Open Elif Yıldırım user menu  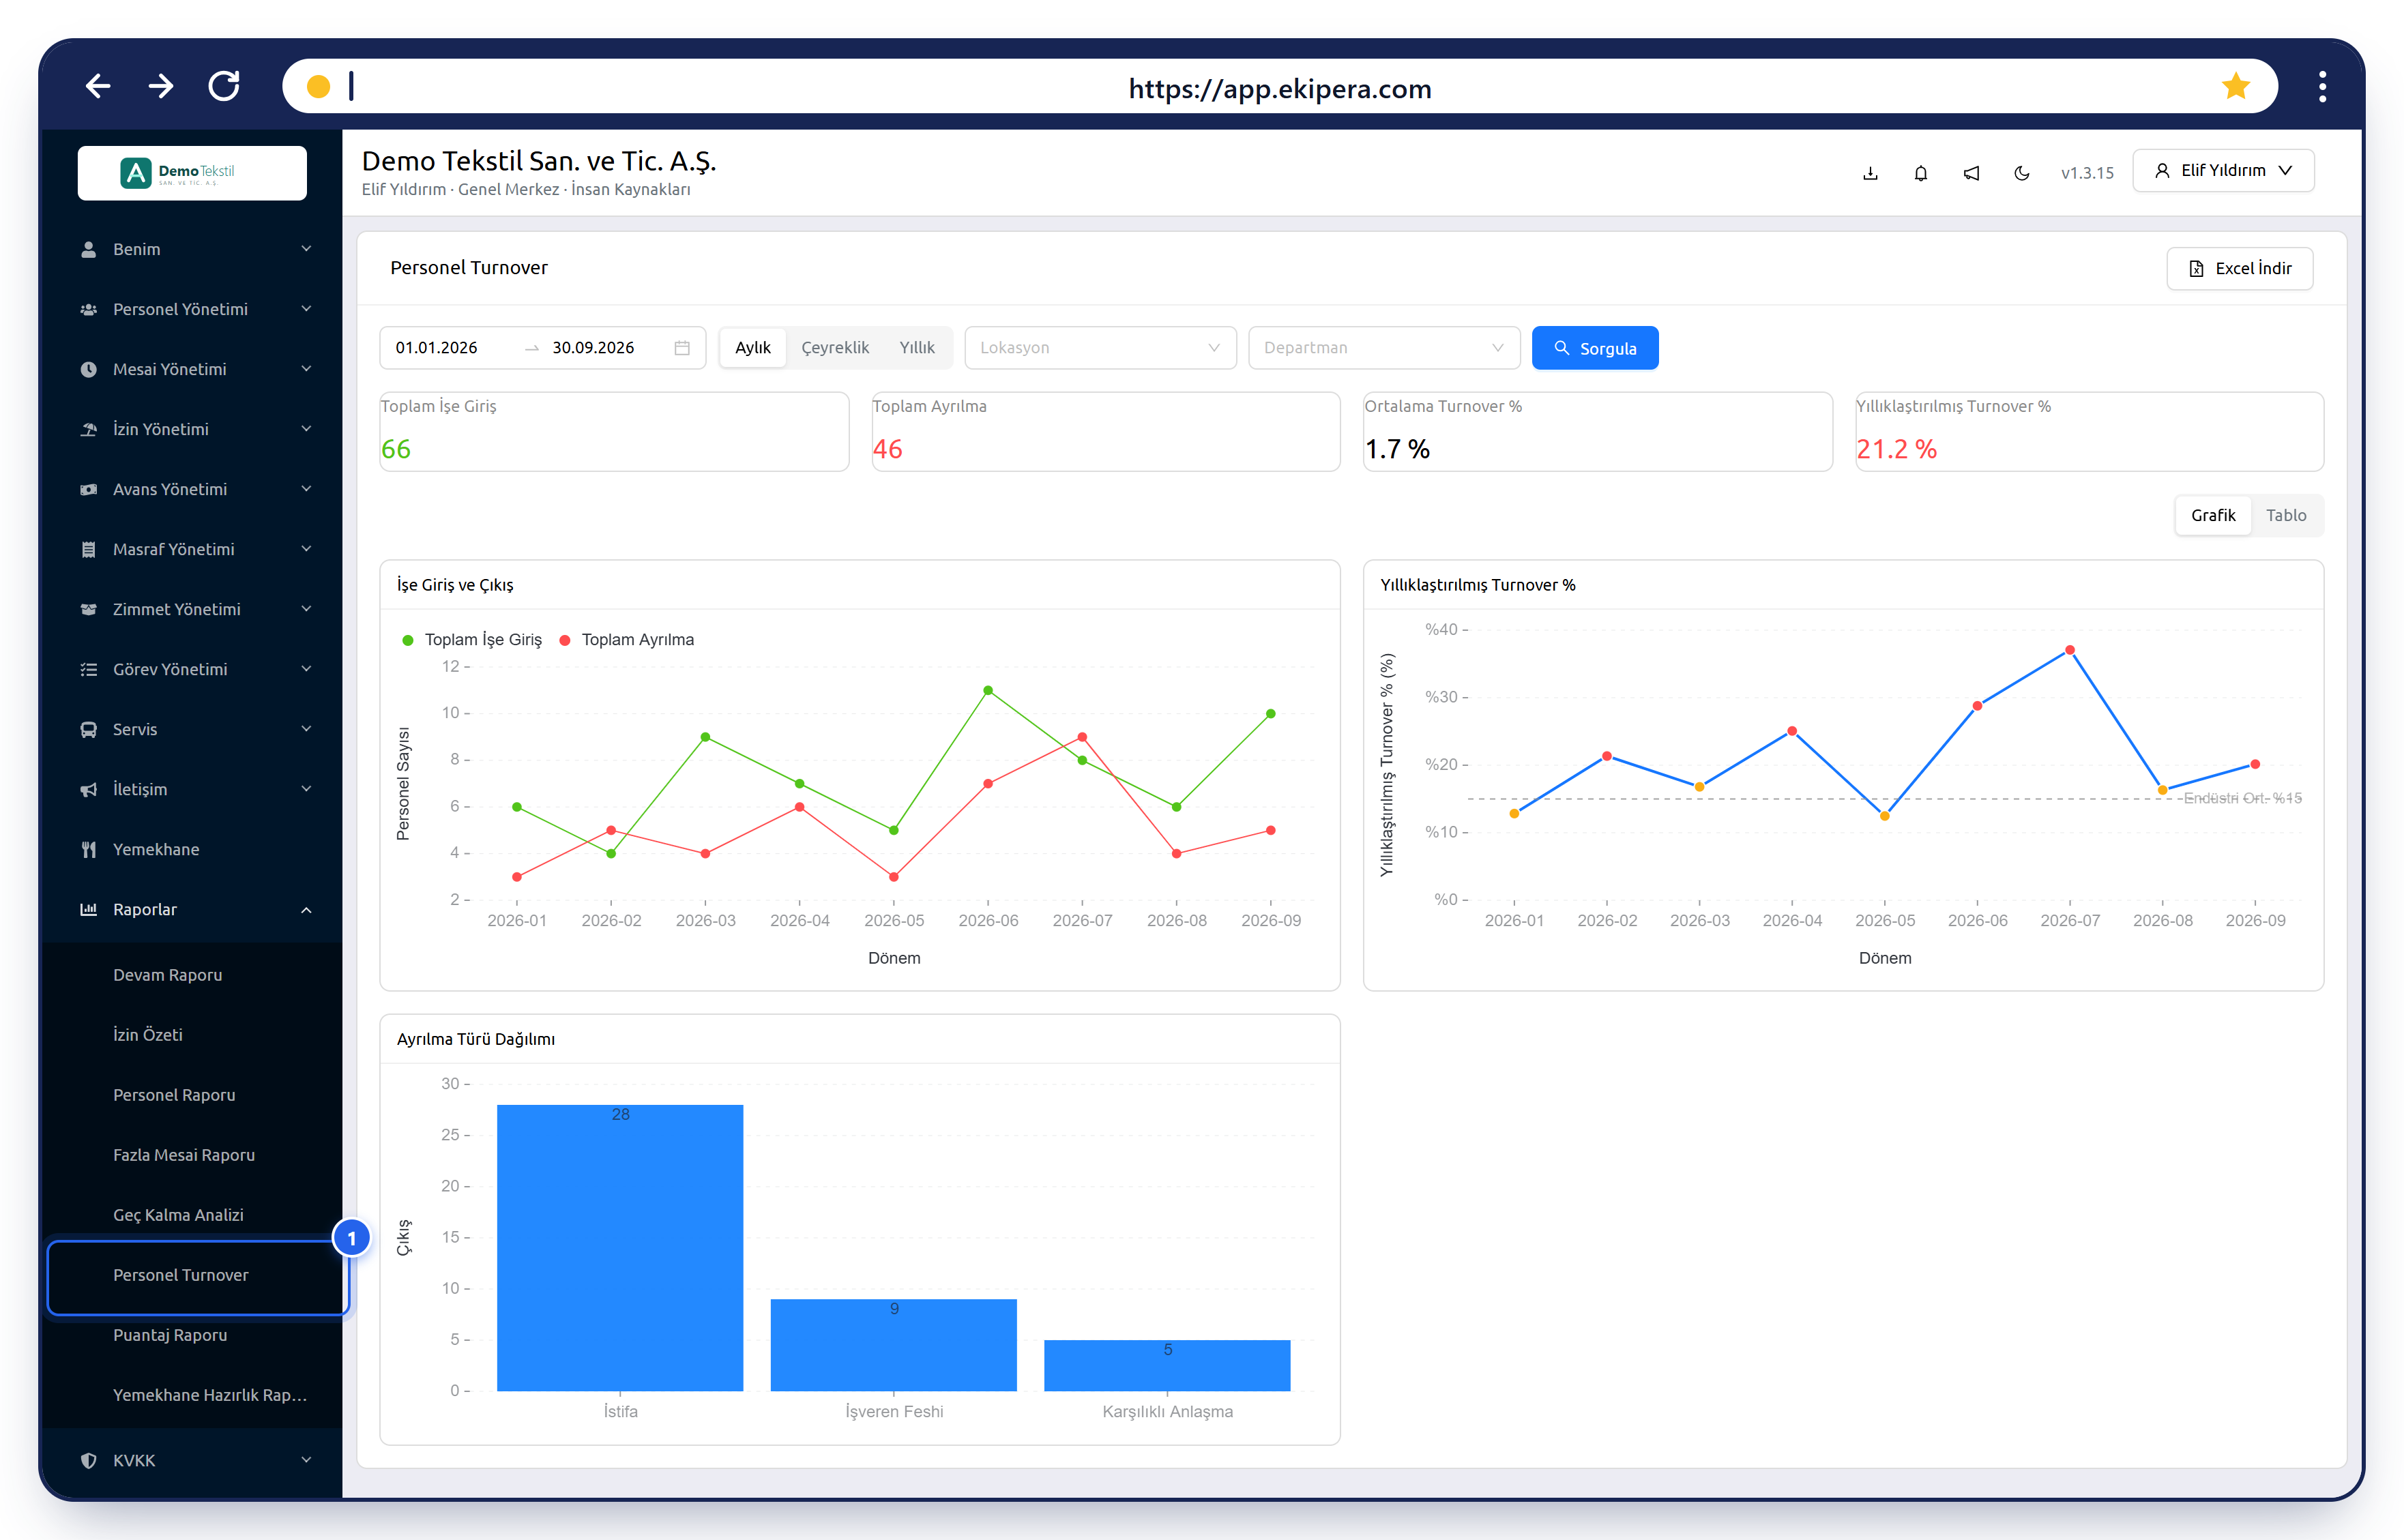click(x=2223, y=171)
